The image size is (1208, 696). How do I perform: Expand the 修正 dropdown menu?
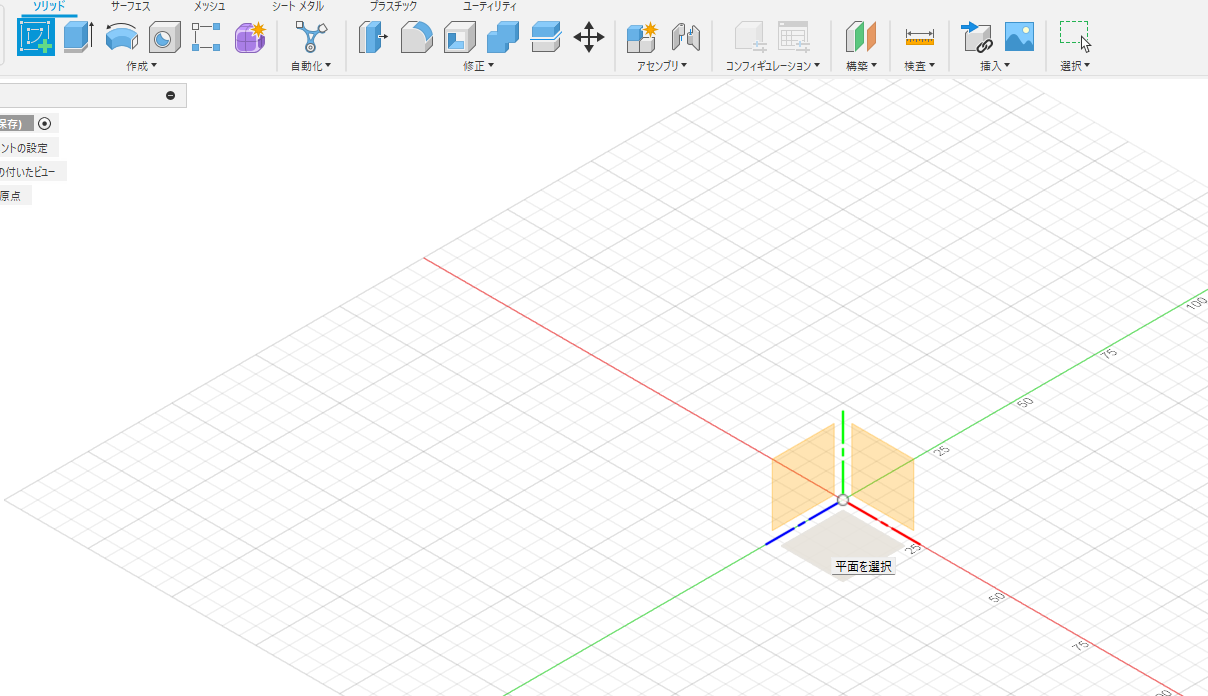tap(478, 66)
